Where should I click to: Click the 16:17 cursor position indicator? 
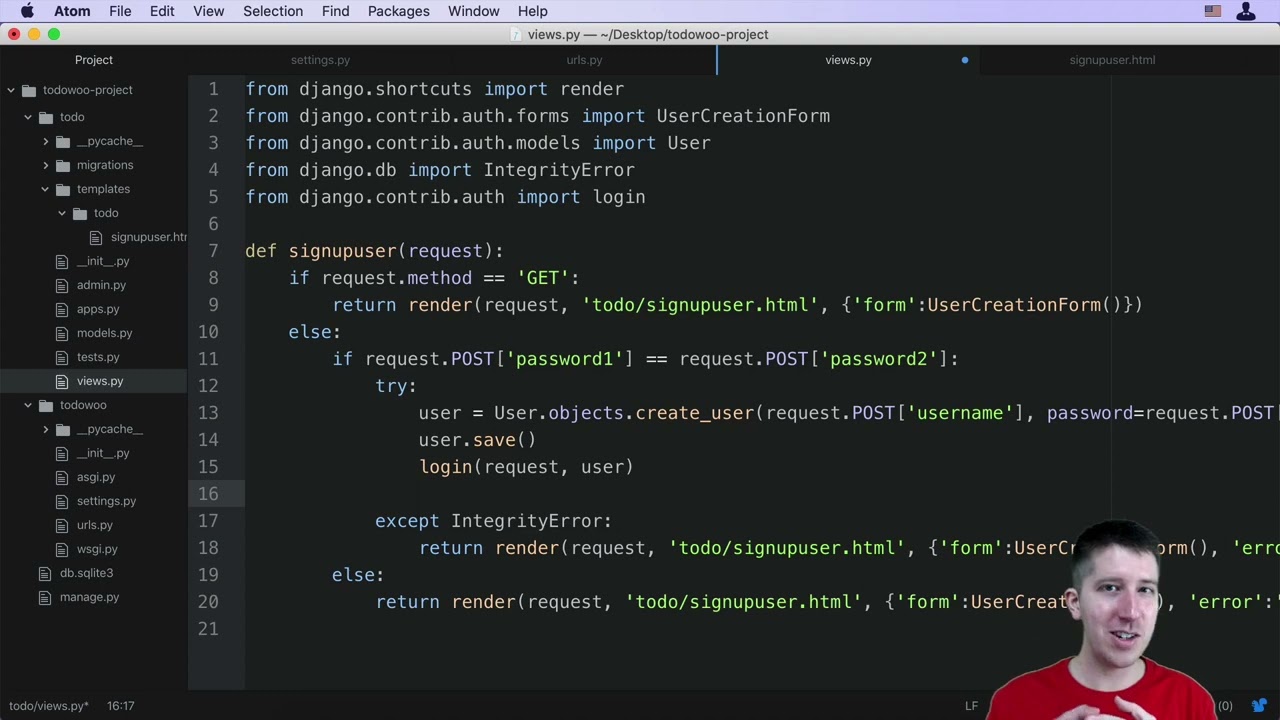coord(121,706)
